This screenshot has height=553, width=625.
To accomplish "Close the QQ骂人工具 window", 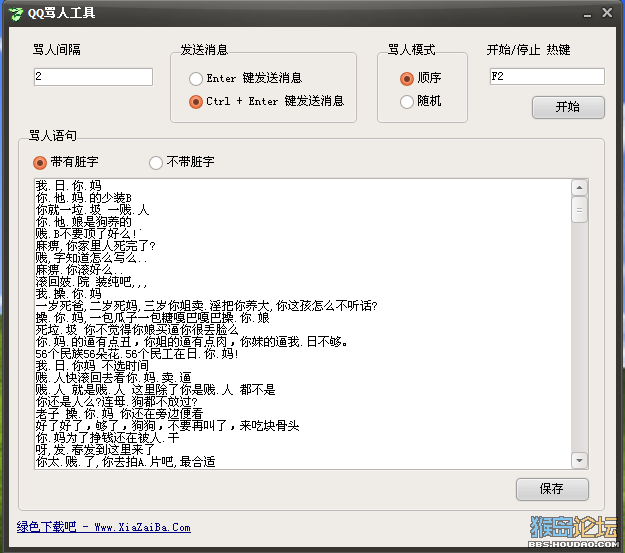I will [607, 13].
